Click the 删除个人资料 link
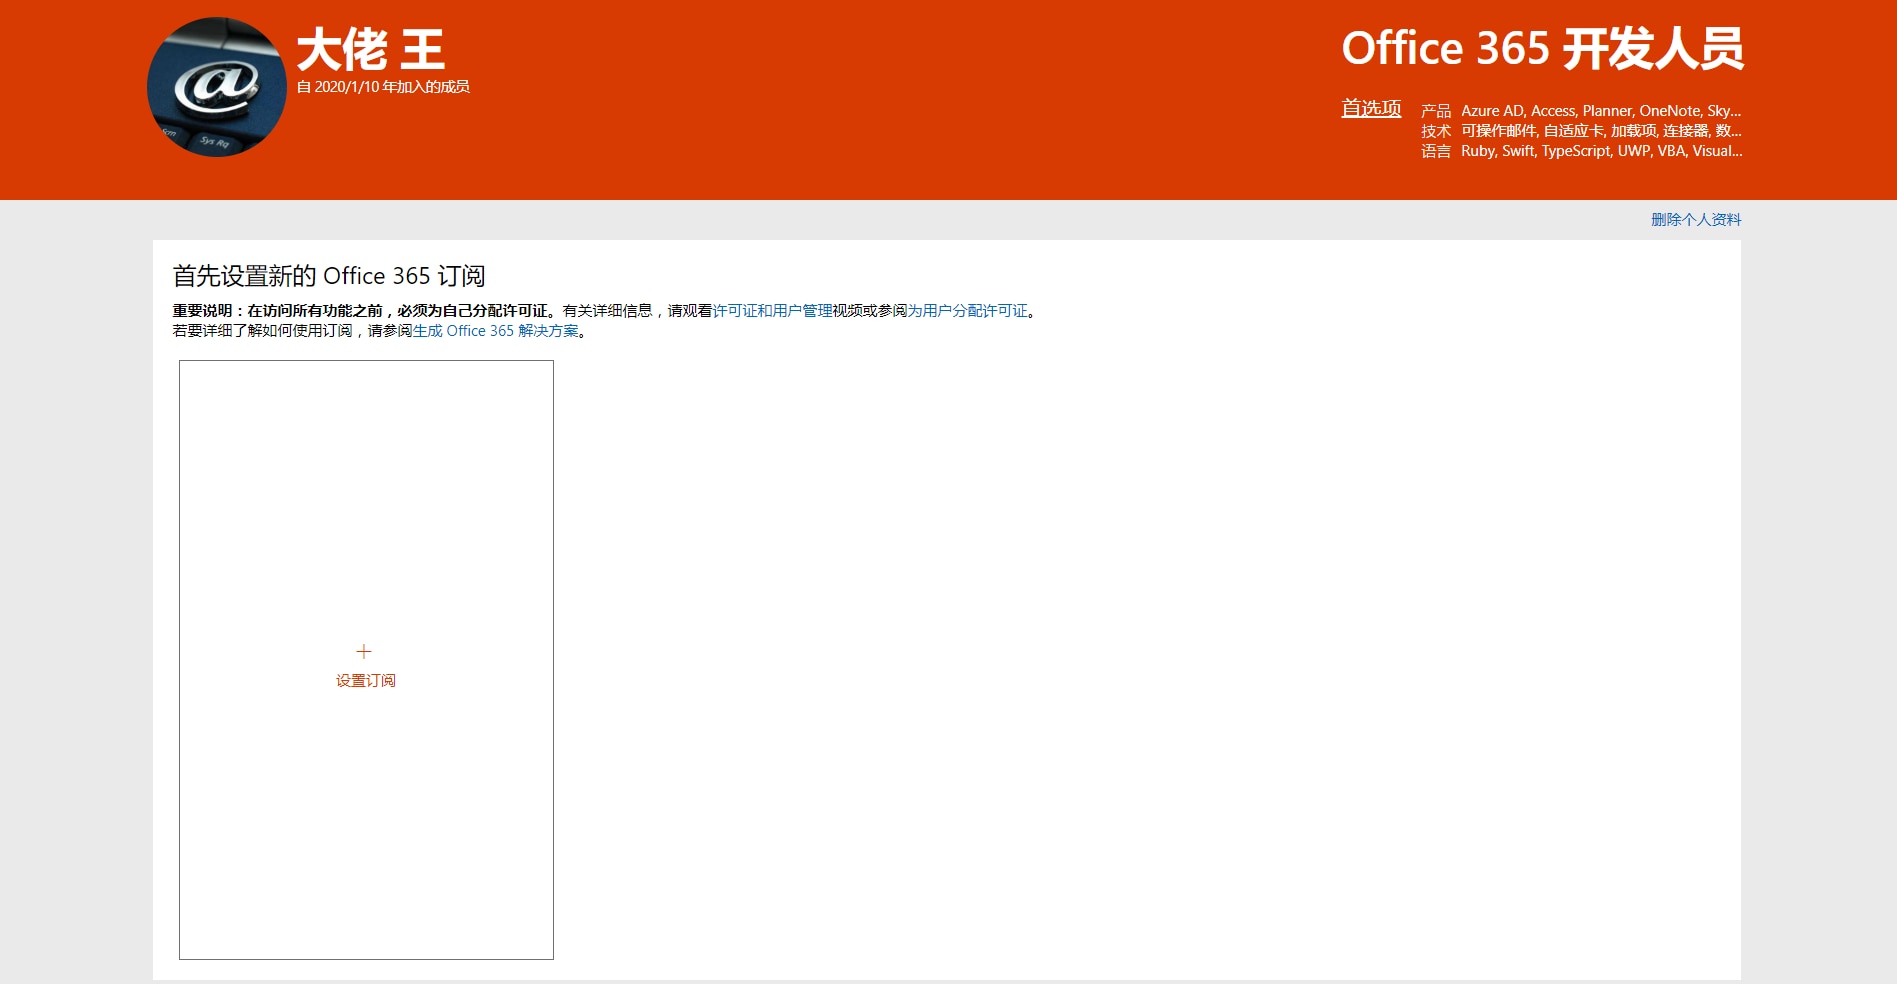Screen dimensions: 1897x984 pyautogui.click(x=1696, y=220)
